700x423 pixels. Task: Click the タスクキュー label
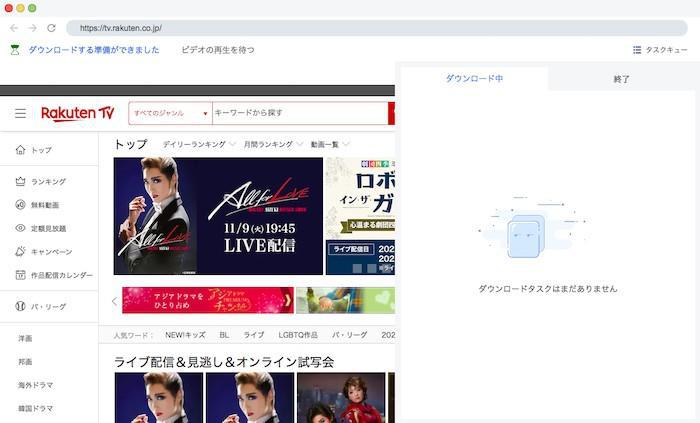(667, 50)
